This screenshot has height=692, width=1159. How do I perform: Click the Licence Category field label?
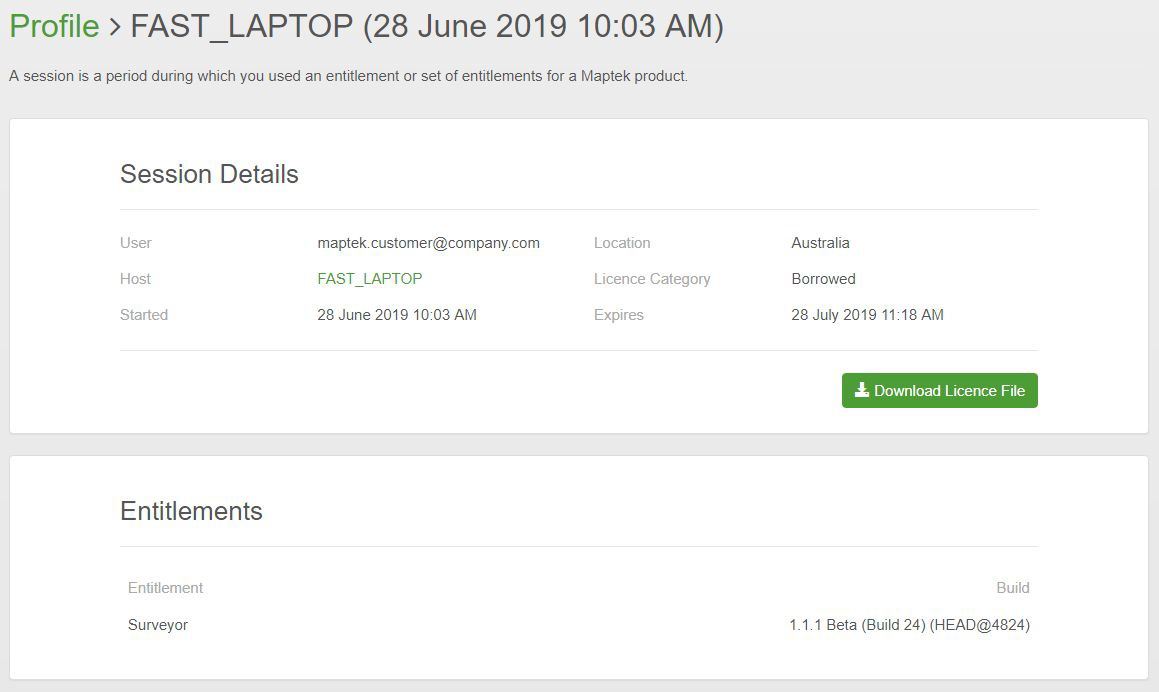651,279
